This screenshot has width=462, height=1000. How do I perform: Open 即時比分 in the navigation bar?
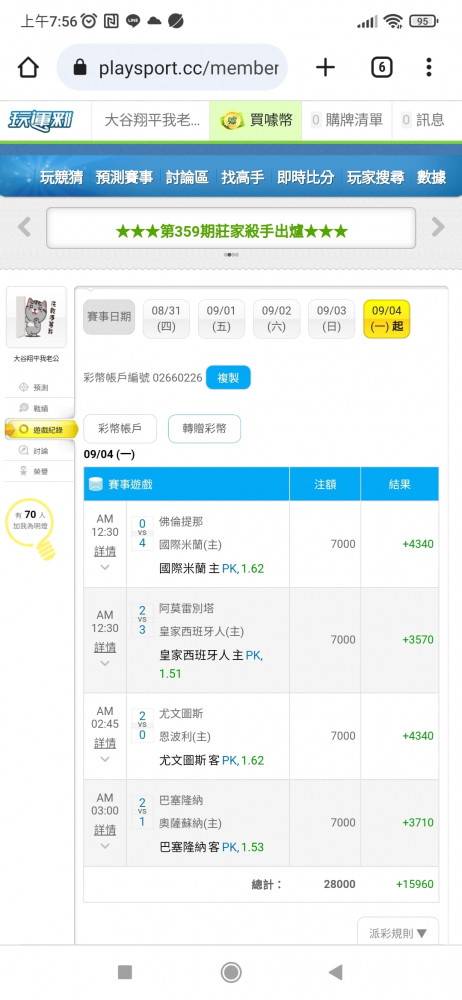305,177
